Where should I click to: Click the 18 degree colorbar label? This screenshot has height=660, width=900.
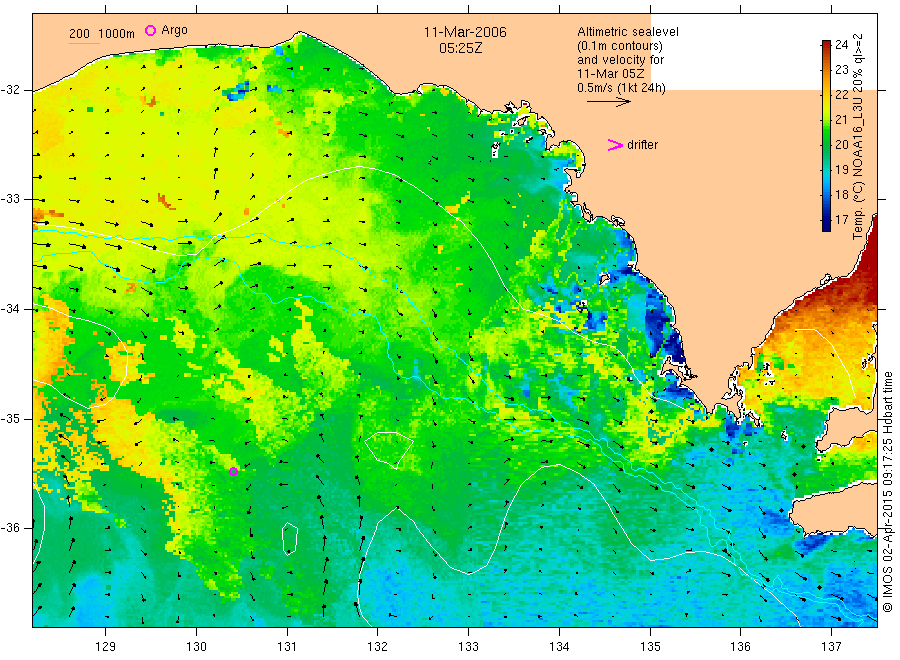[841, 195]
